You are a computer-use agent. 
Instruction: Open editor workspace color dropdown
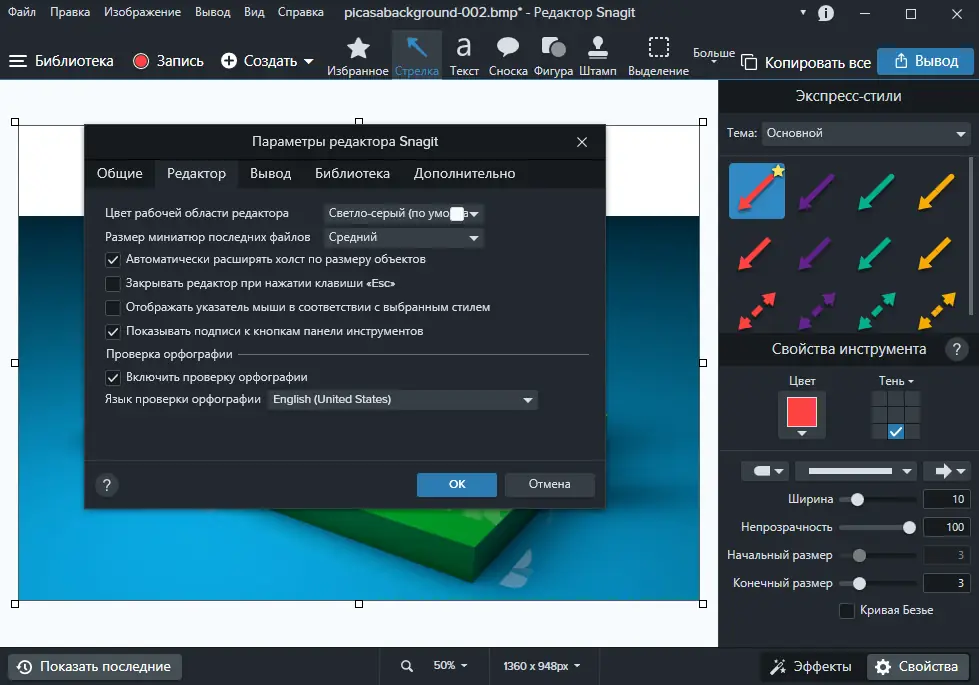point(403,214)
